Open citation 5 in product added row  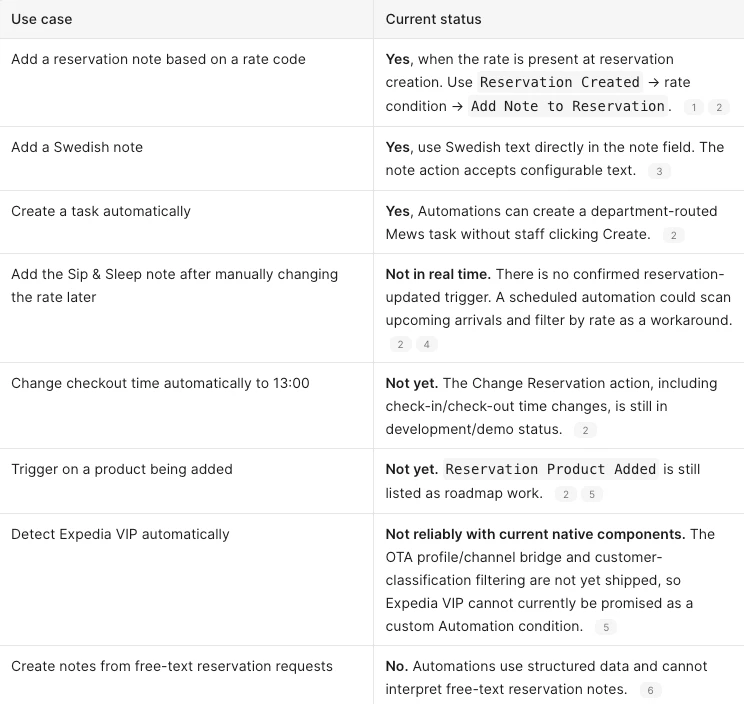pyautogui.click(x=592, y=494)
